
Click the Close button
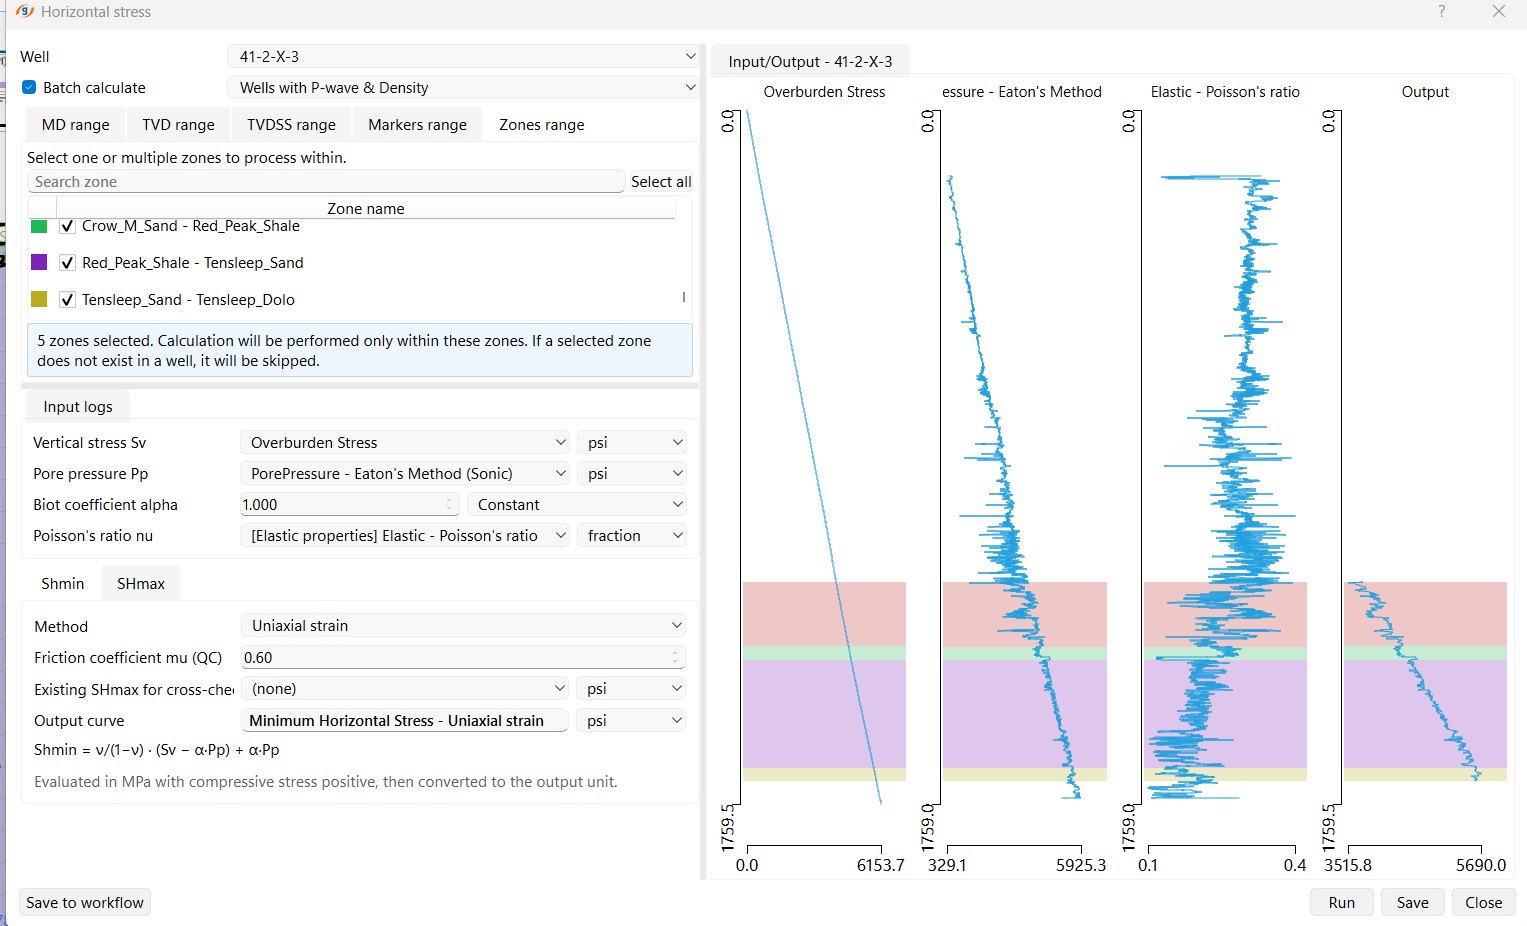1484,903
